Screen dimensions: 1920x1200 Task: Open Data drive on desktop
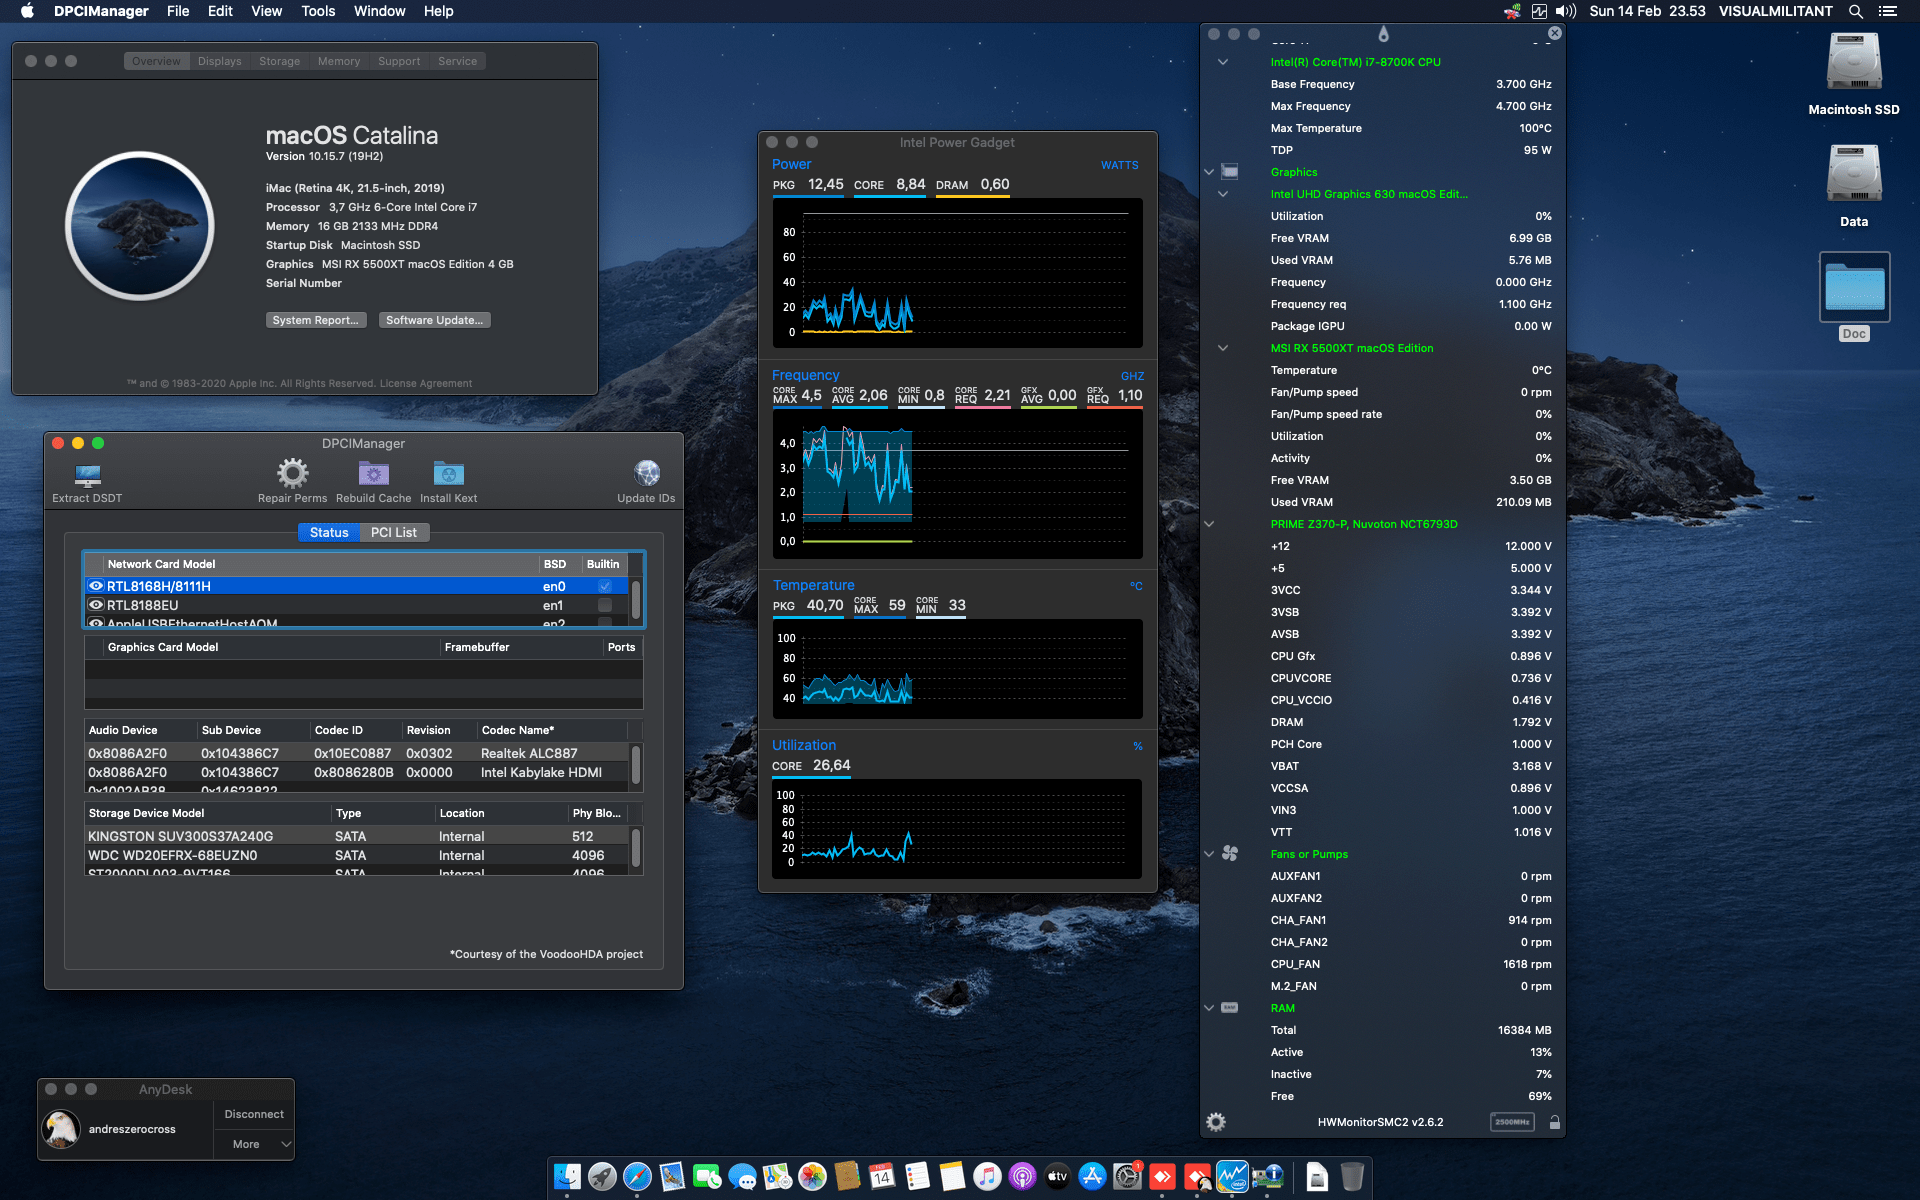click(1854, 175)
